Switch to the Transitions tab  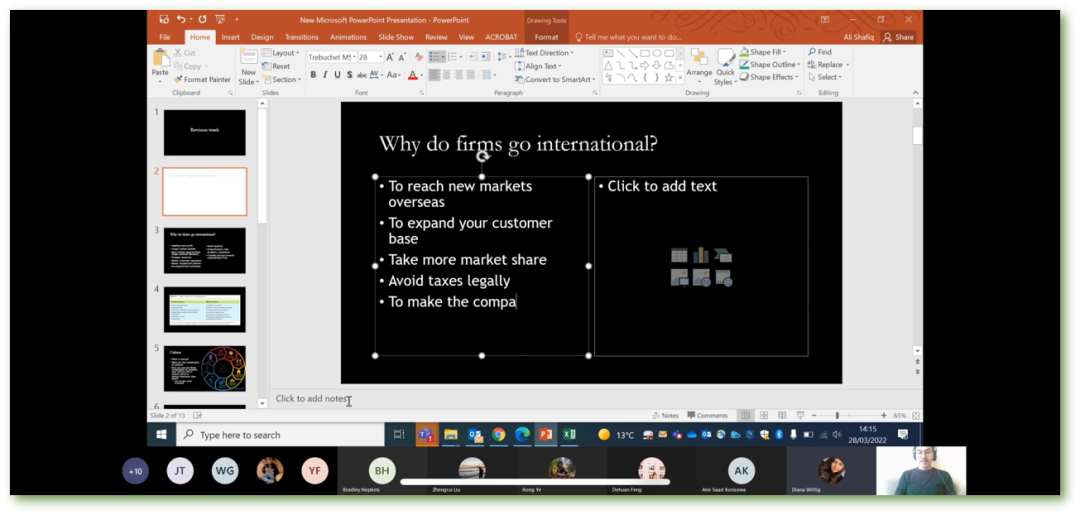(x=302, y=37)
